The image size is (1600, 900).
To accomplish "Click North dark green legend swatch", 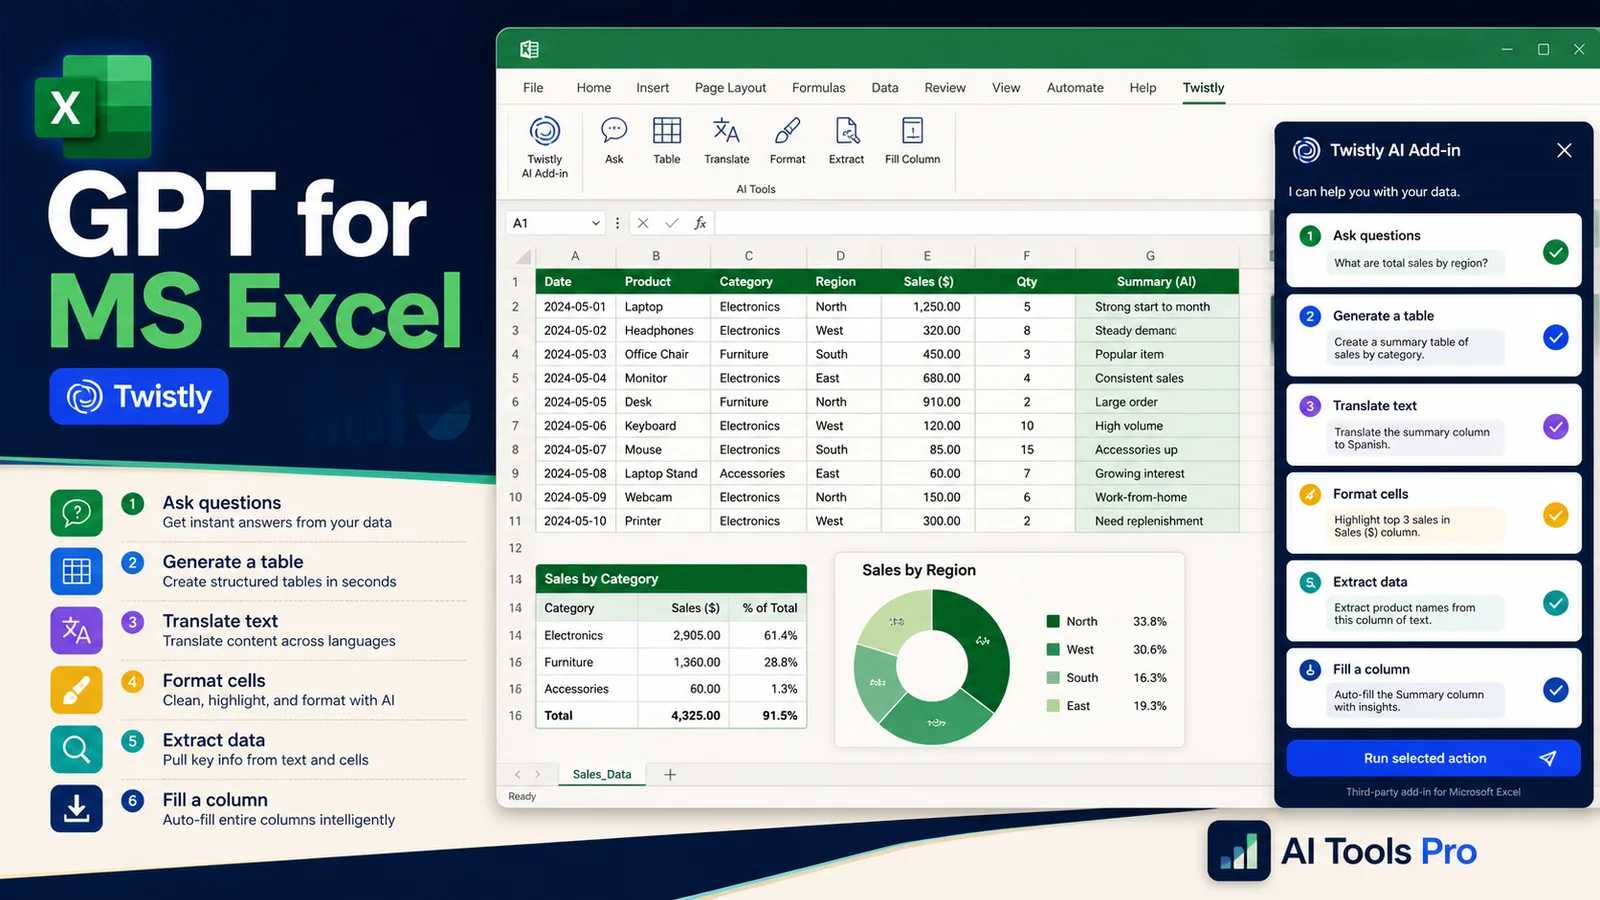I will (x=1053, y=621).
